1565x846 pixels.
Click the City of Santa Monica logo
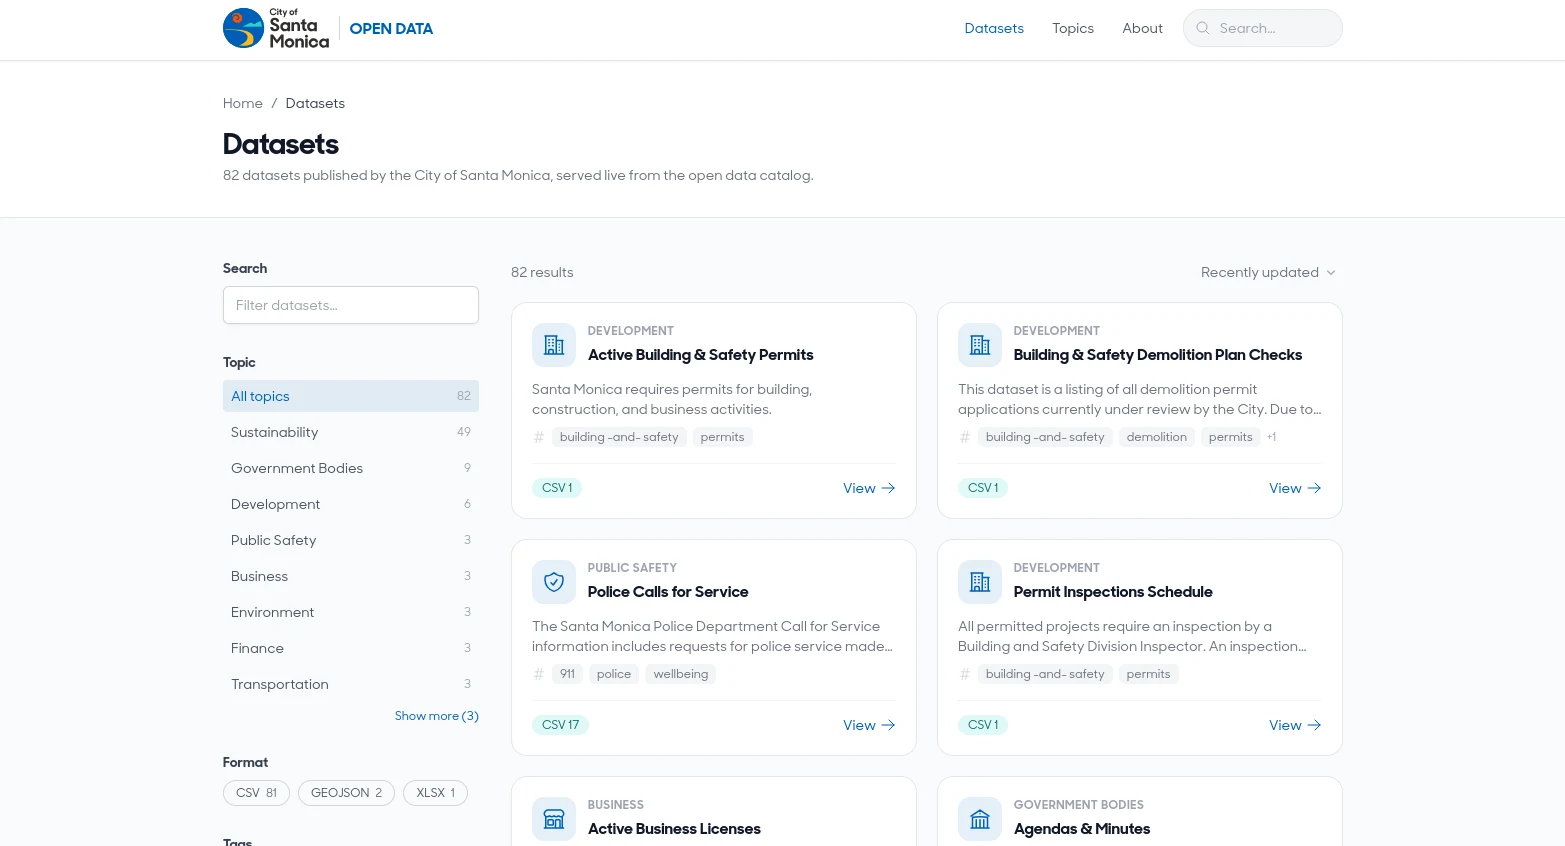(276, 28)
